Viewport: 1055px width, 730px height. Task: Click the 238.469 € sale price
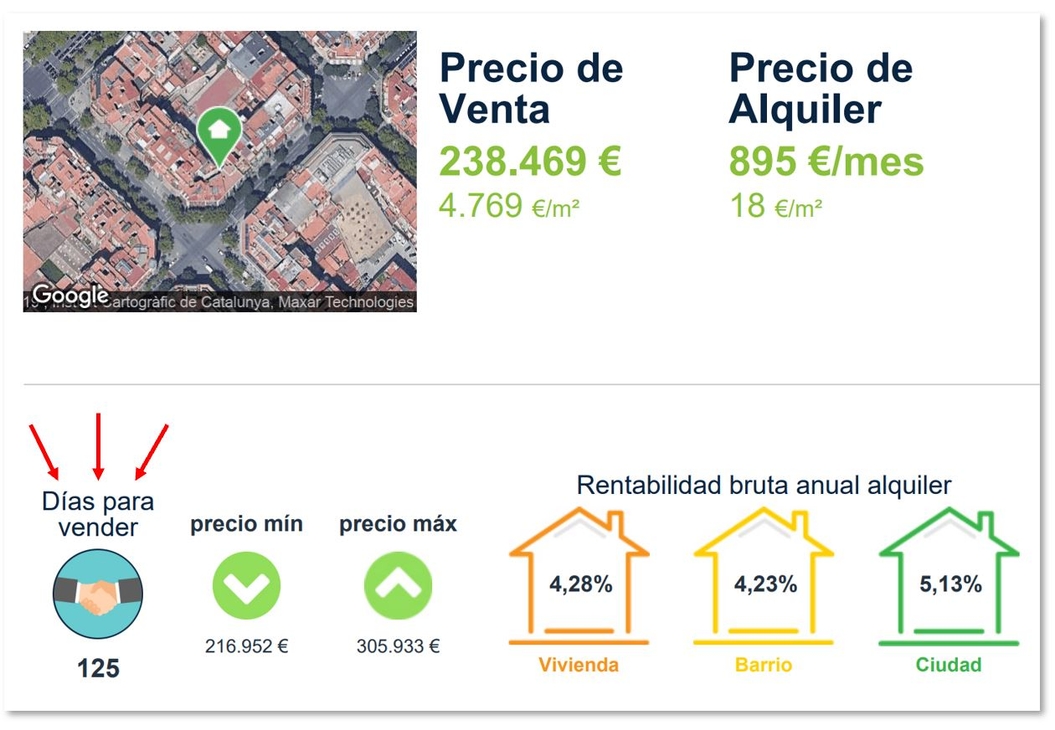tap(530, 161)
